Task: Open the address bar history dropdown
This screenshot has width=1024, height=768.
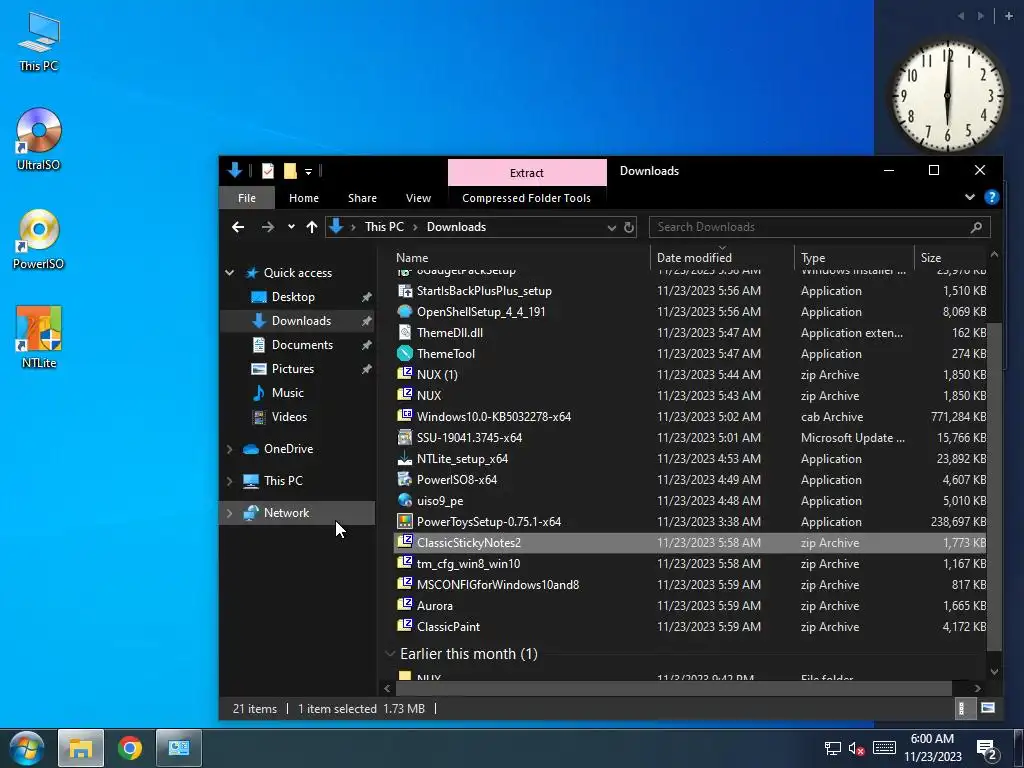Action: click(611, 227)
